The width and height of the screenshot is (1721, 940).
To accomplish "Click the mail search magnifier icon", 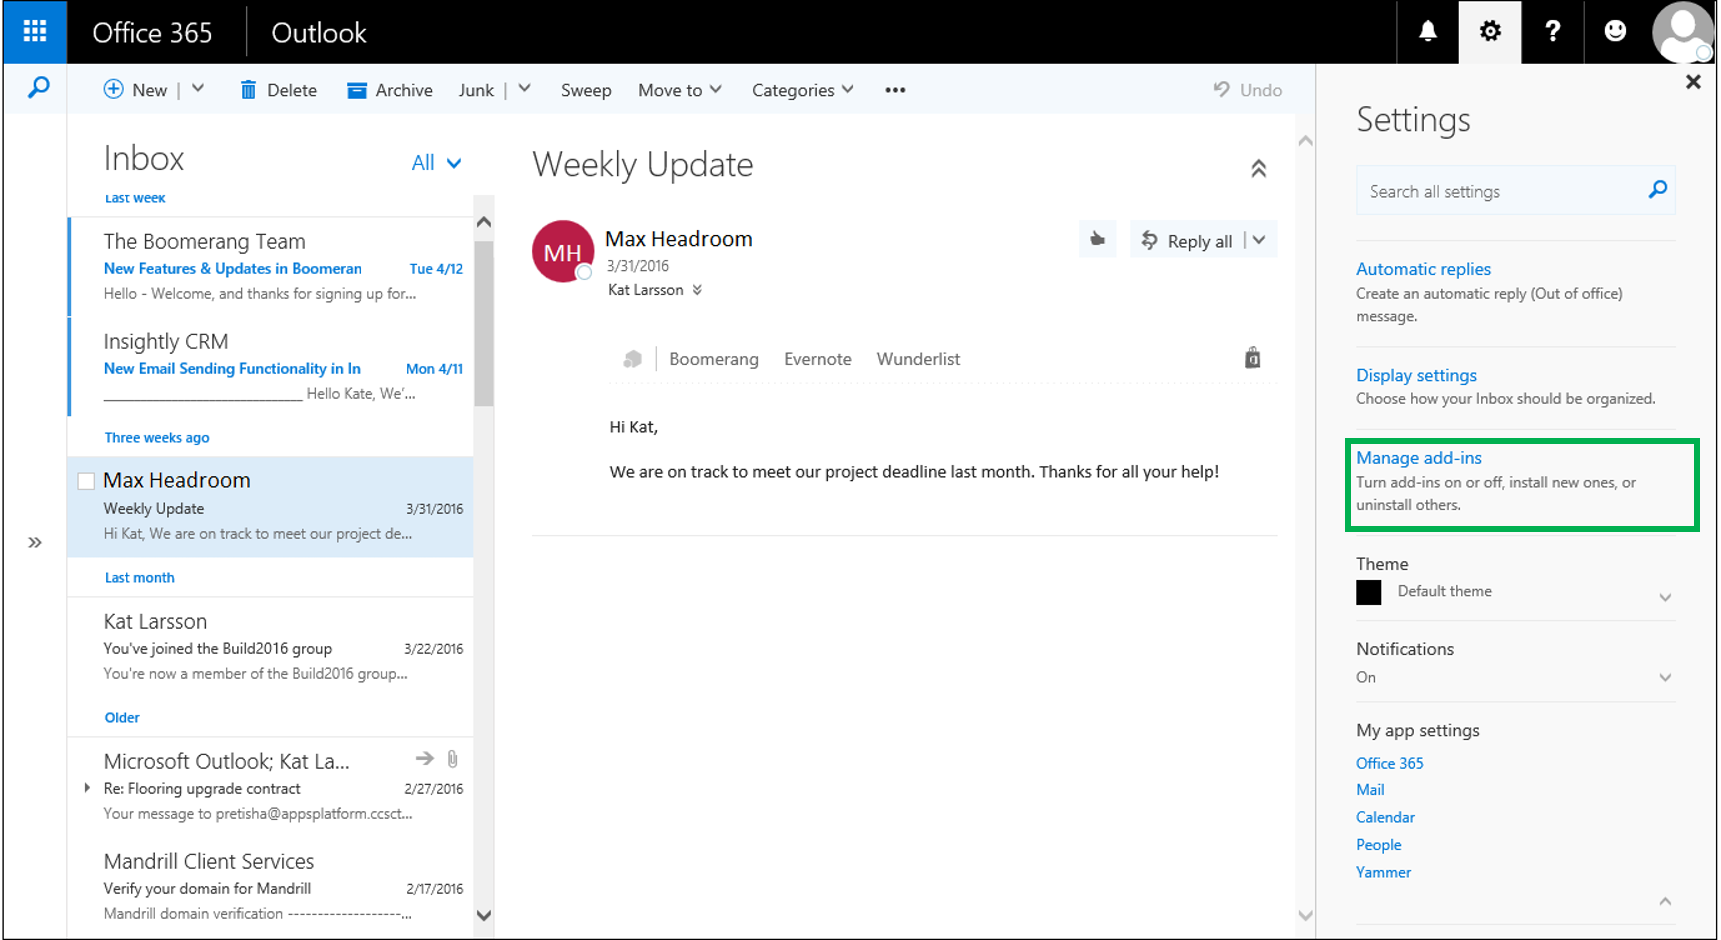I will coord(38,88).
